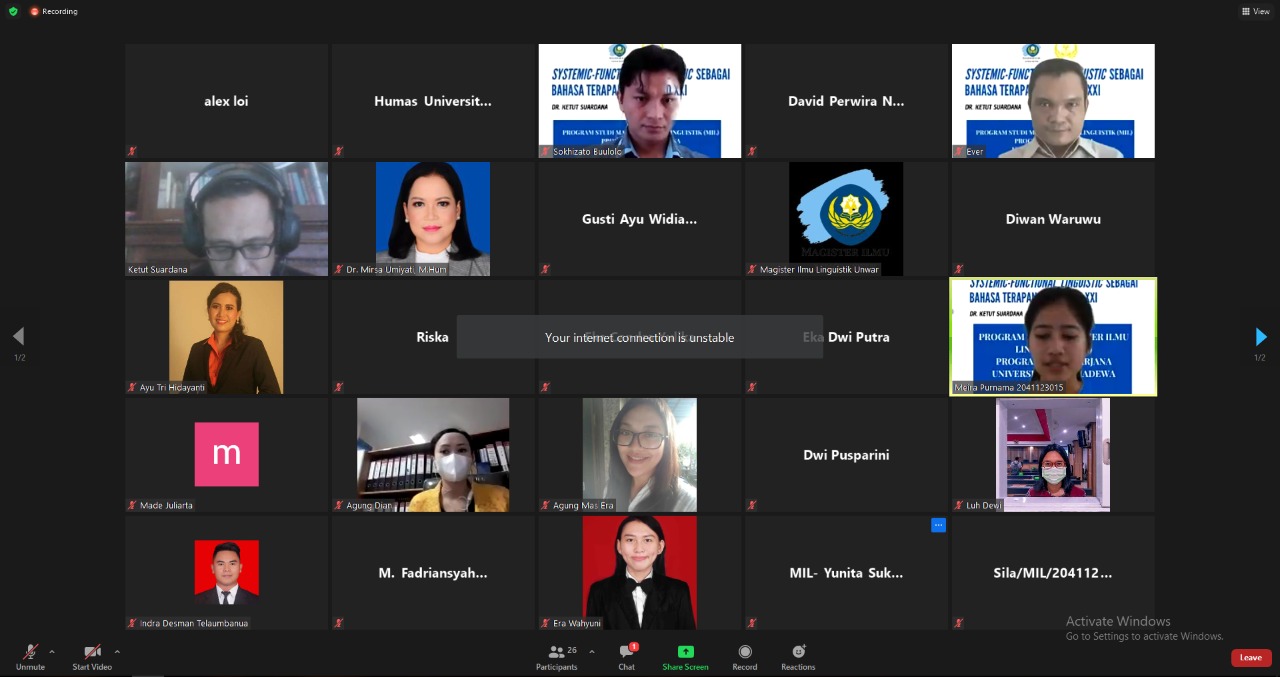This screenshot has width=1280, height=677.
Task: Click Made Juliarta's pink avatar tile
Action: [226, 455]
